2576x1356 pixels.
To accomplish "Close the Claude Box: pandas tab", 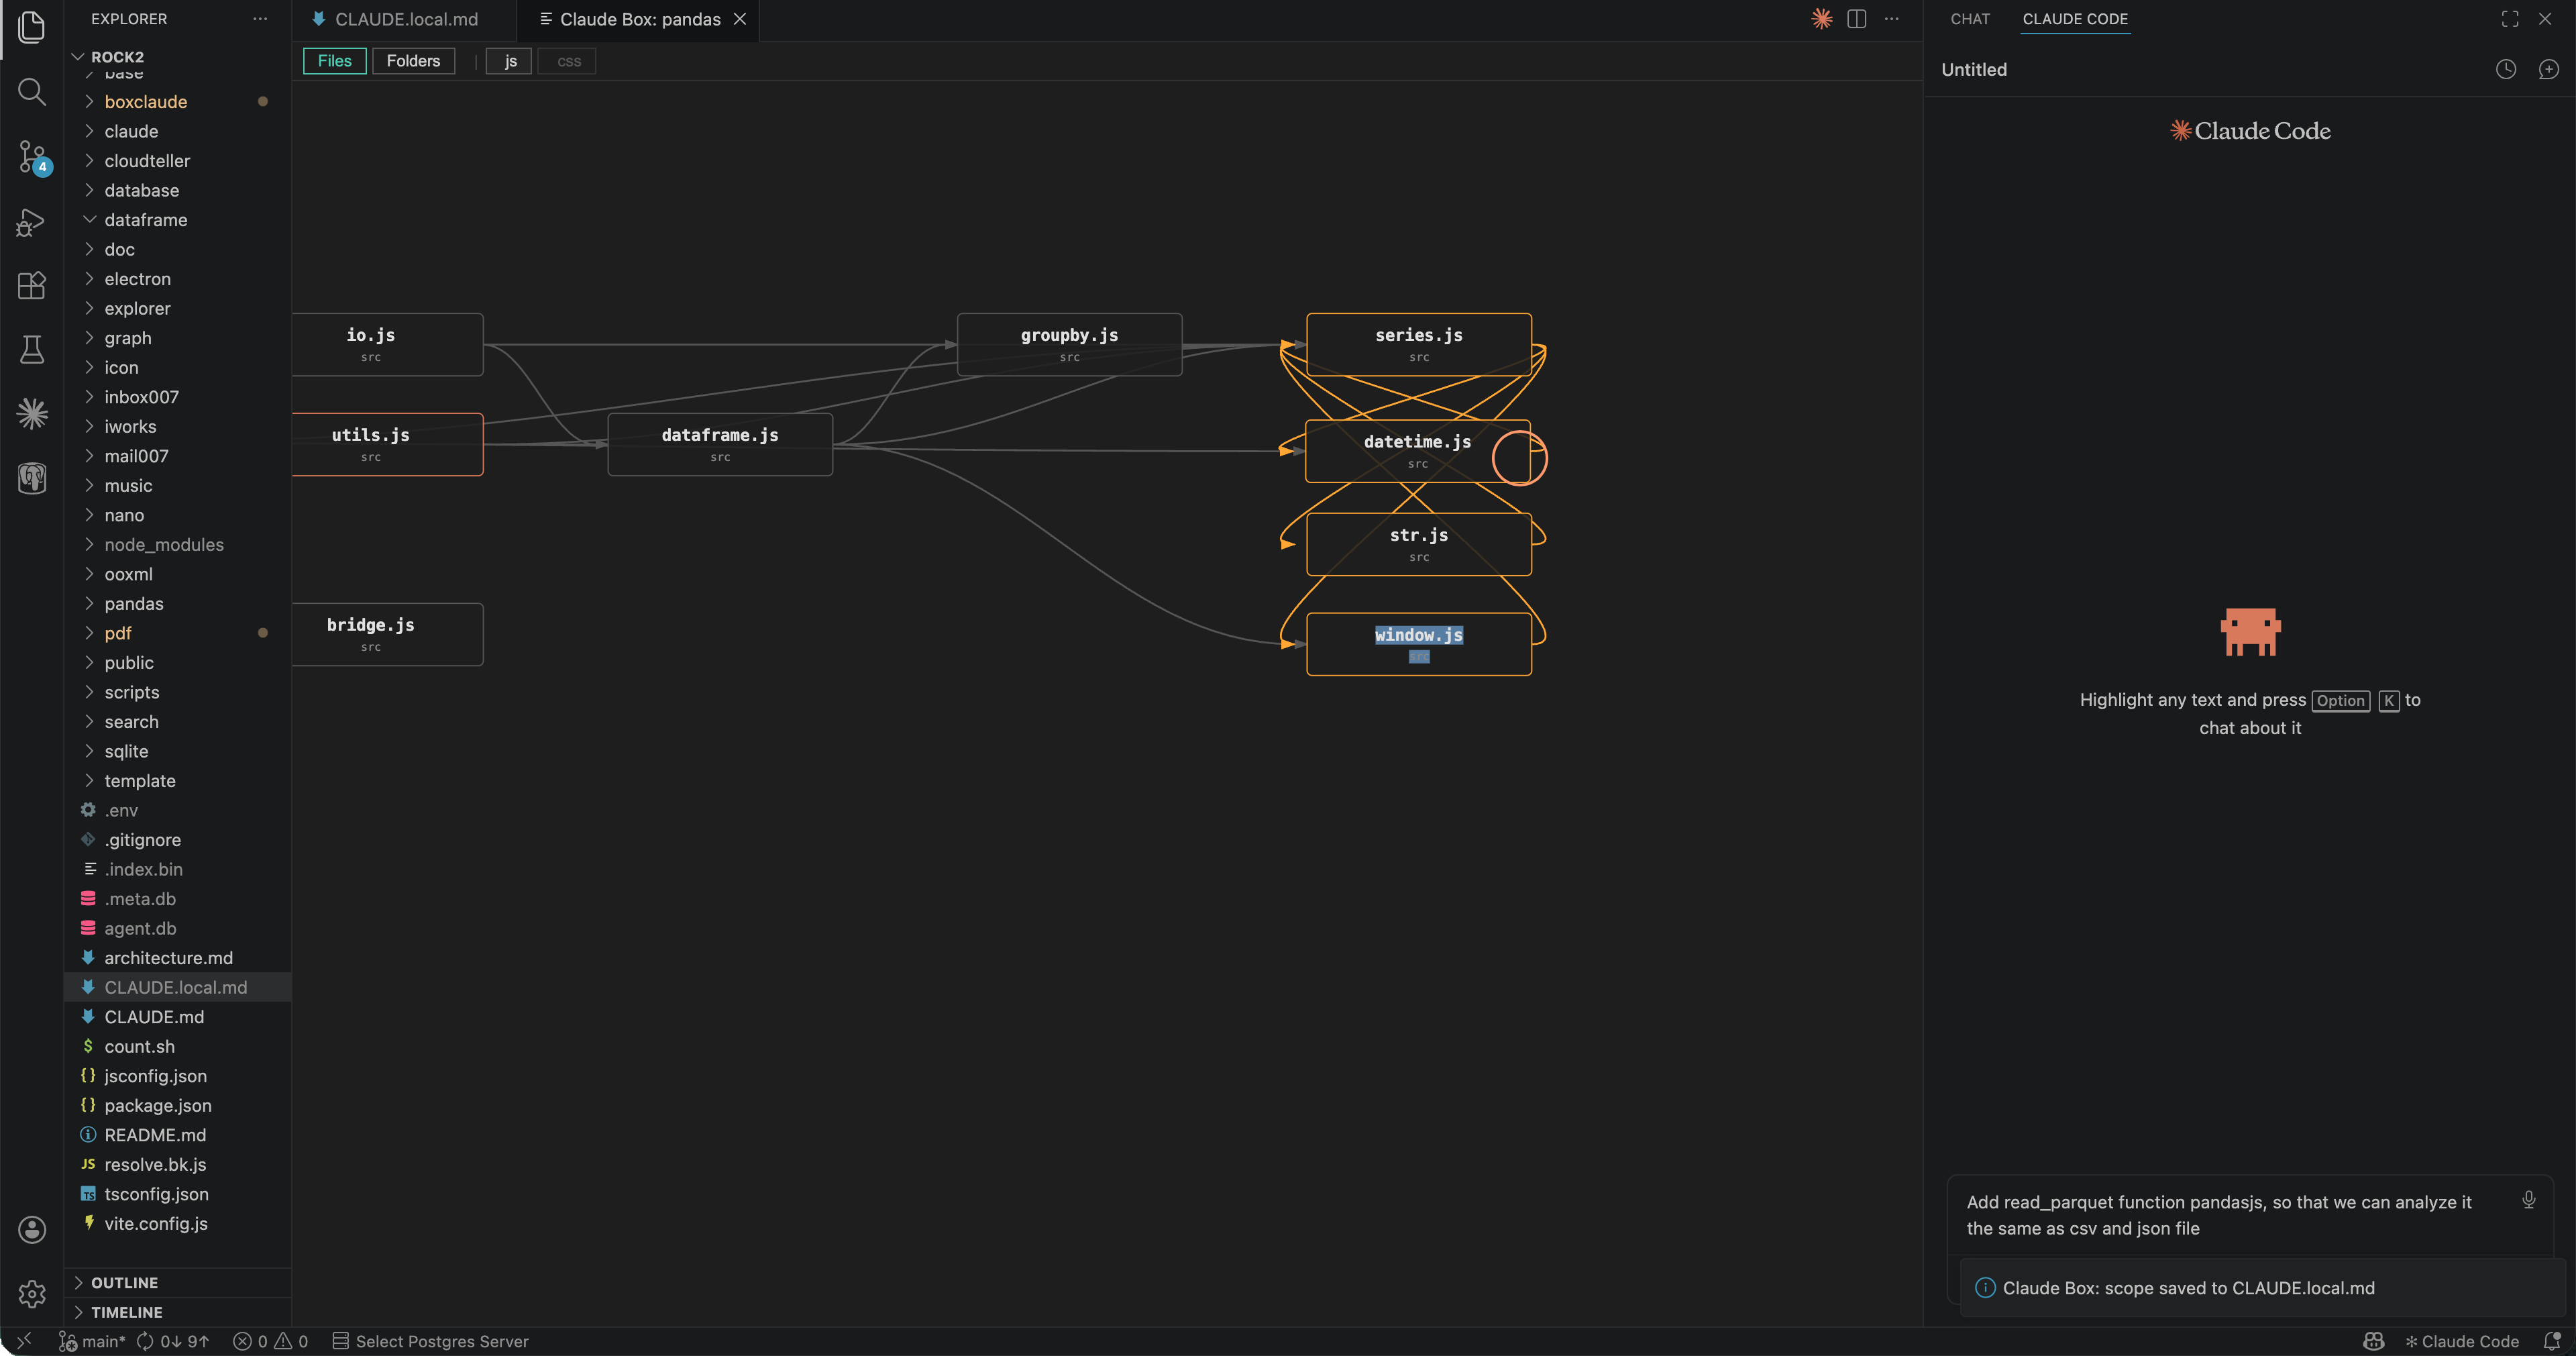I will coord(740,19).
